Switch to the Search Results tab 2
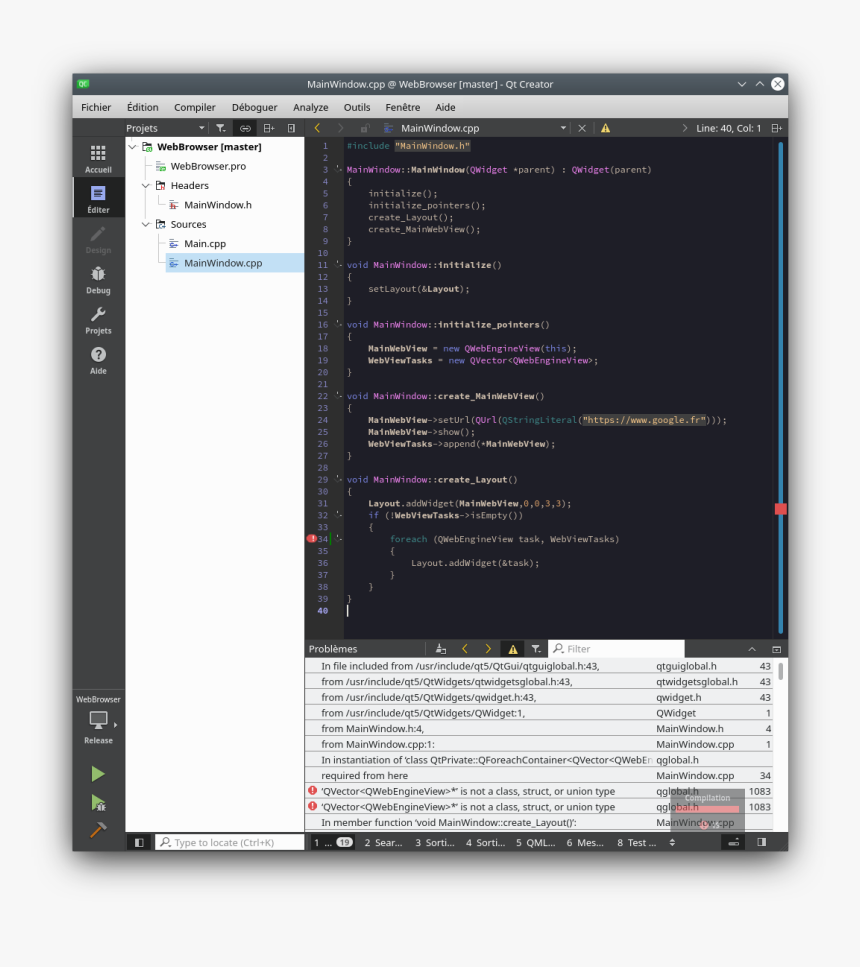Screen dimensions: 860x967 (383, 842)
